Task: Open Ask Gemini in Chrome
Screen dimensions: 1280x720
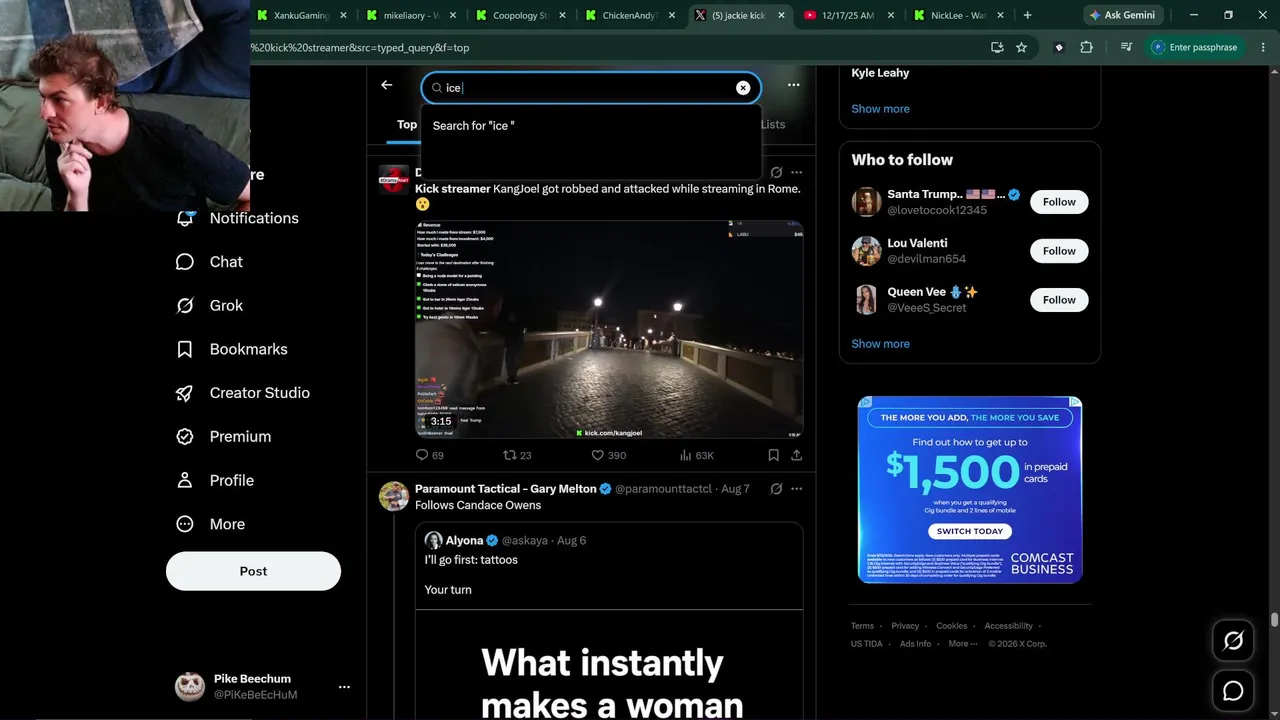Action: [x=1122, y=15]
